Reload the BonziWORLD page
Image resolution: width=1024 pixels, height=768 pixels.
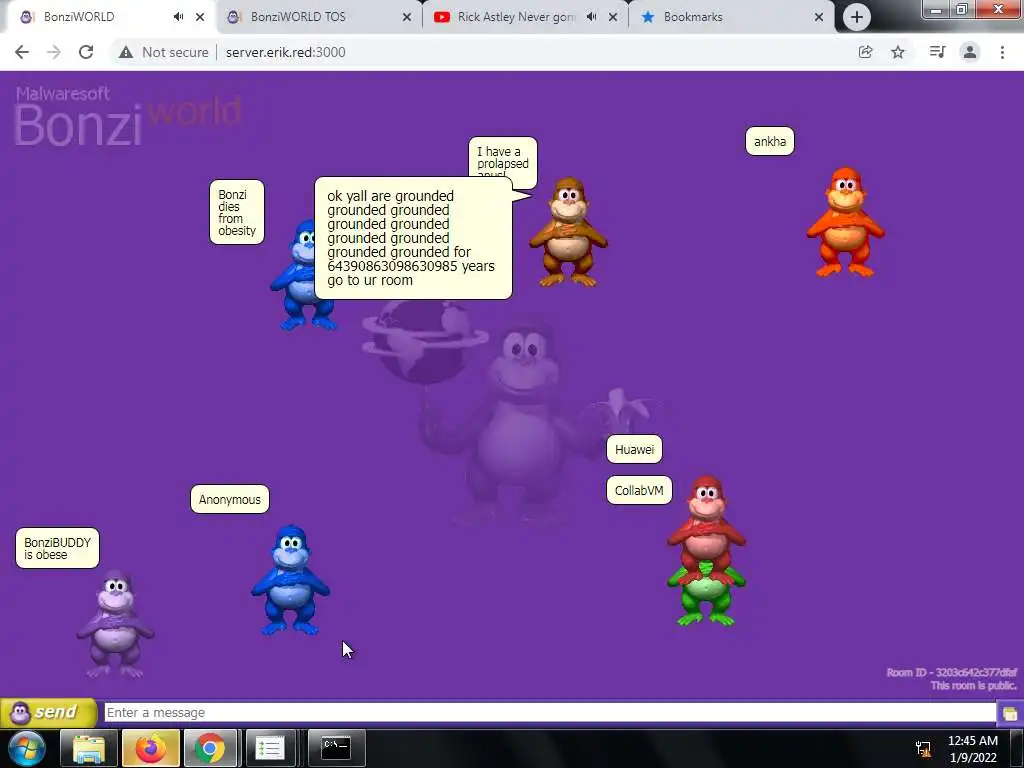click(x=86, y=52)
